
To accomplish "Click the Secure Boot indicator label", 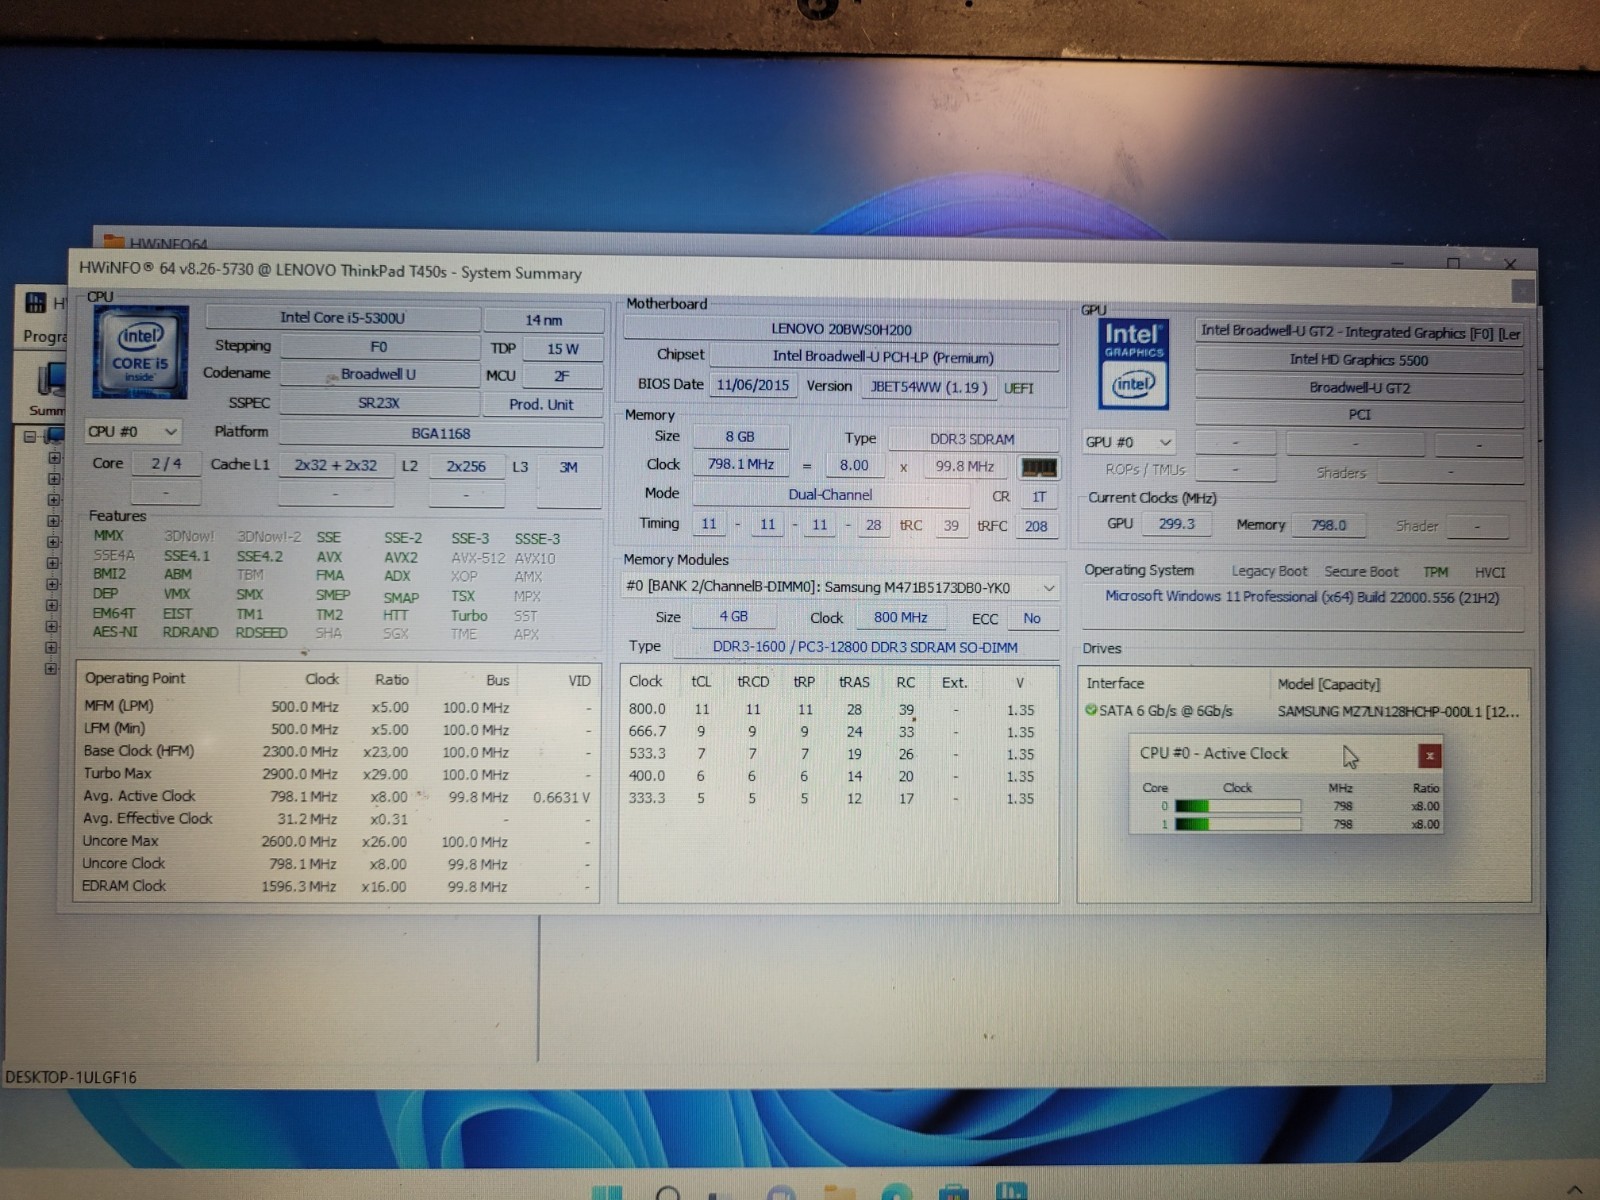I will click(1361, 572).
